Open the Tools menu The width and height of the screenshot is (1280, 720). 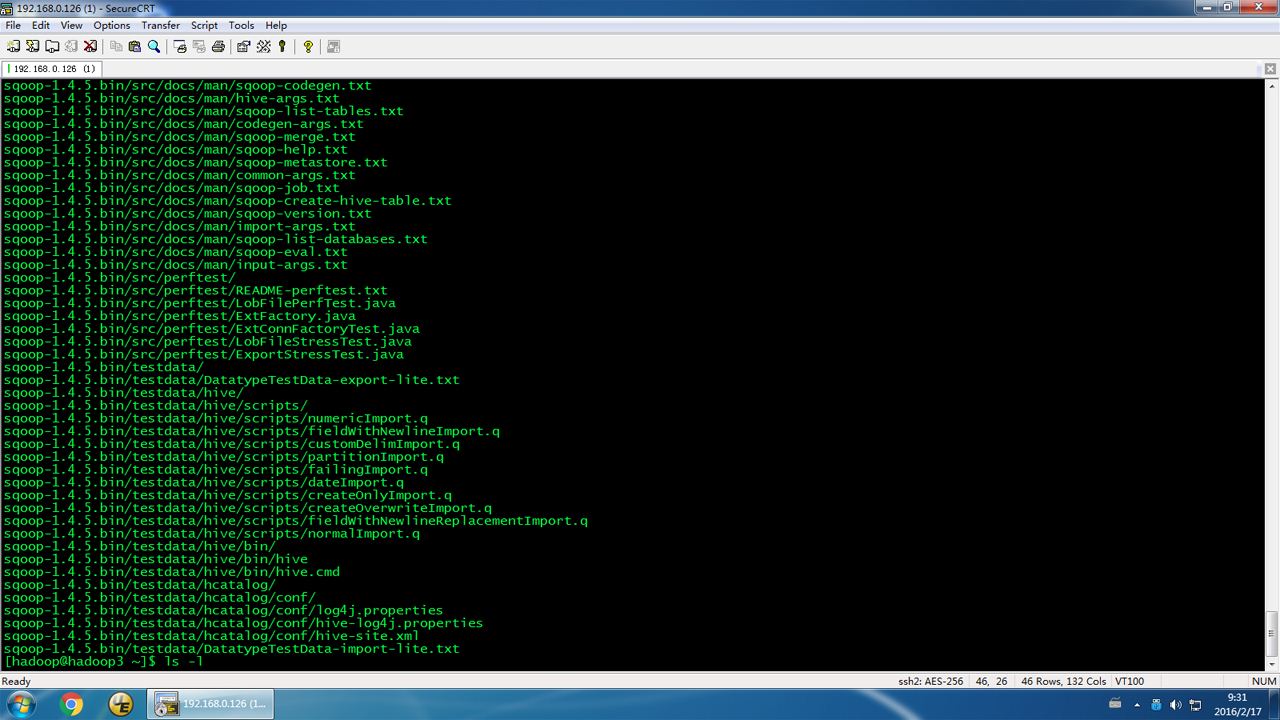242,25
